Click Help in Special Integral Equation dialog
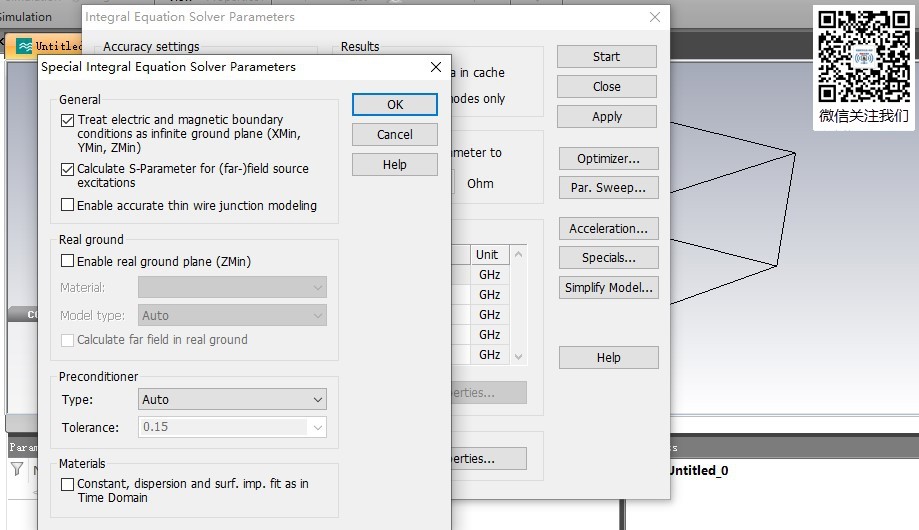Viewport: 919px width, 530px height. coord(394,165)
